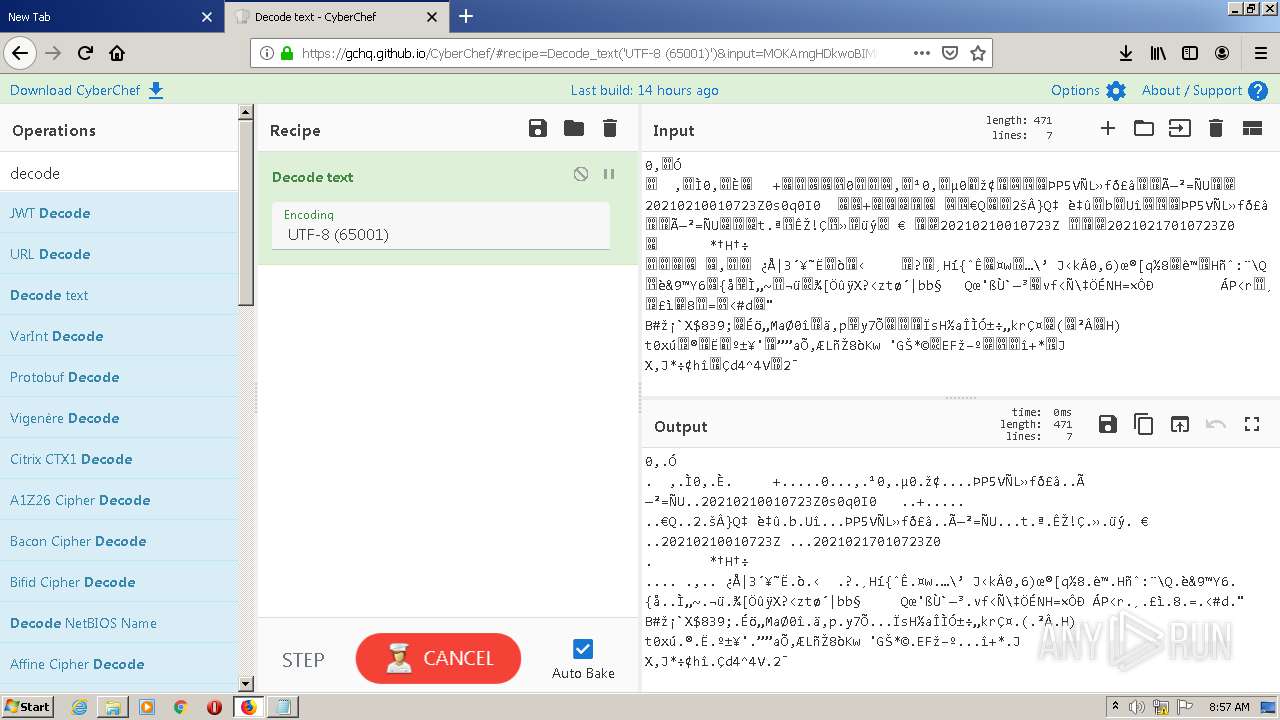Add a new input tab
The image size is (1280, 720).
click(1108, 128)
